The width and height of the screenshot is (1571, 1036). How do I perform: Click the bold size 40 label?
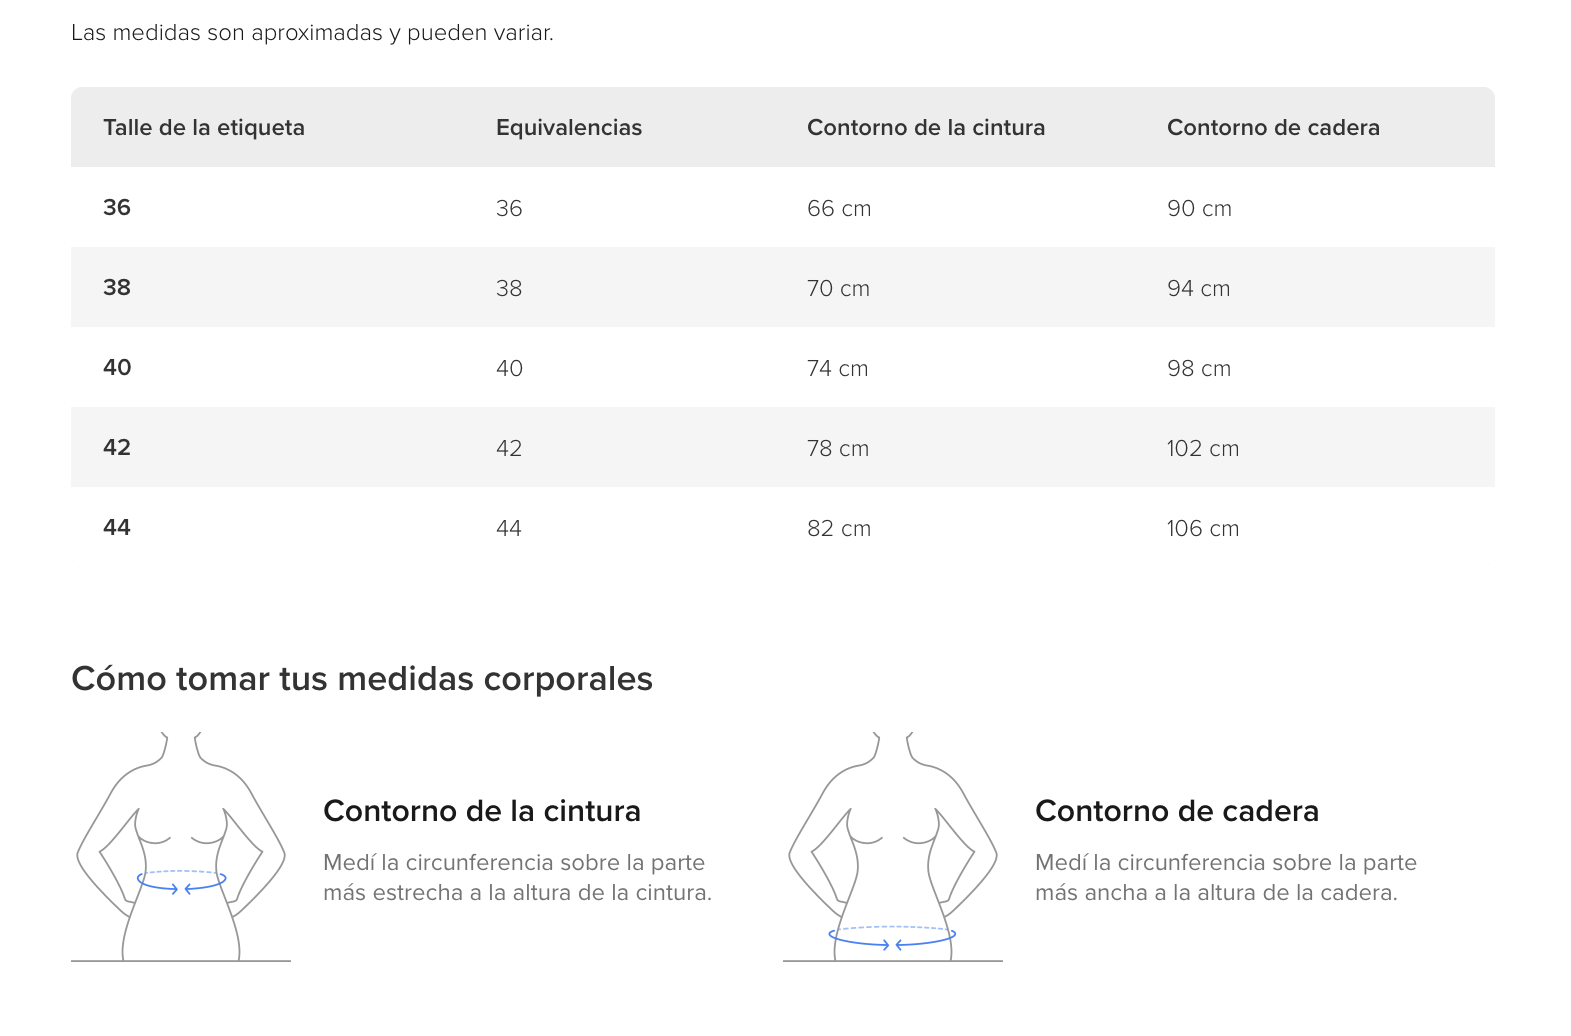click(117, 367)
